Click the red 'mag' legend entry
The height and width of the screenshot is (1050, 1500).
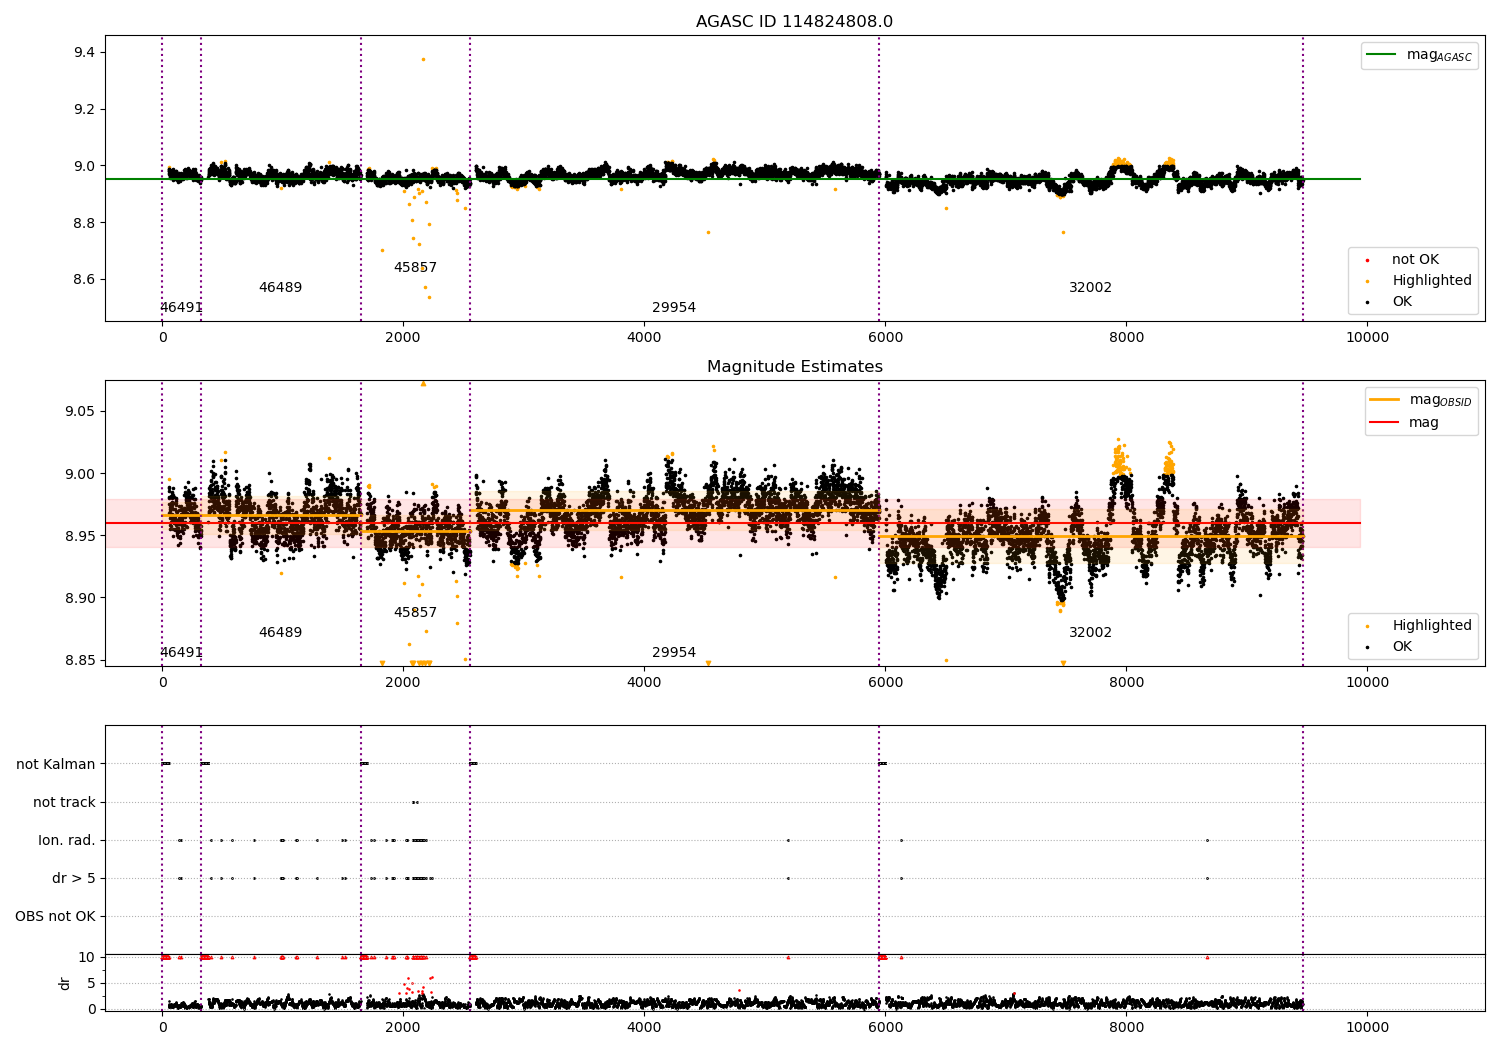[1424, 423]
